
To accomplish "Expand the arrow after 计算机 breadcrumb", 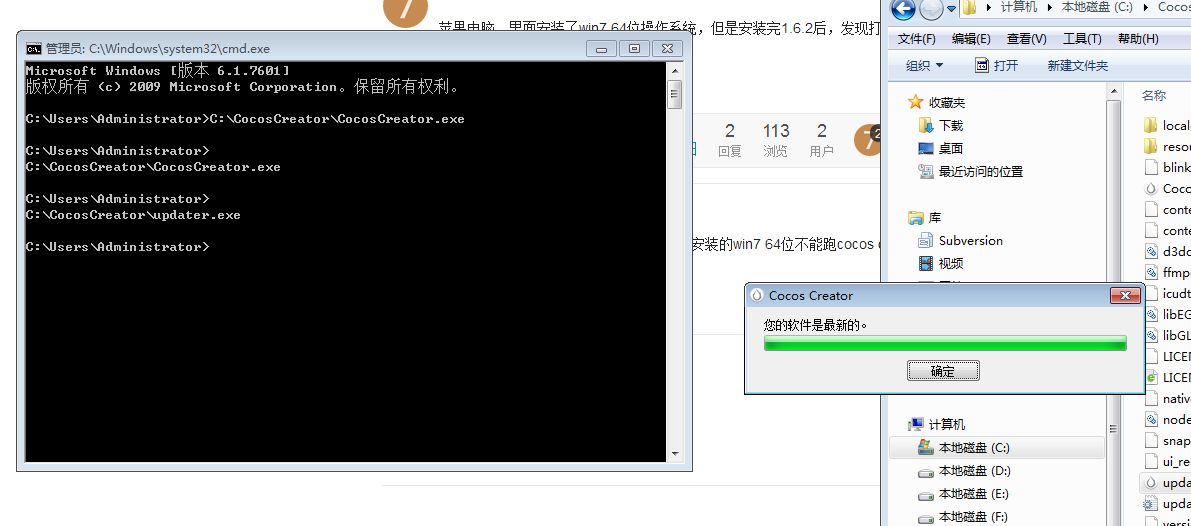I will [x=1049, y=7].
